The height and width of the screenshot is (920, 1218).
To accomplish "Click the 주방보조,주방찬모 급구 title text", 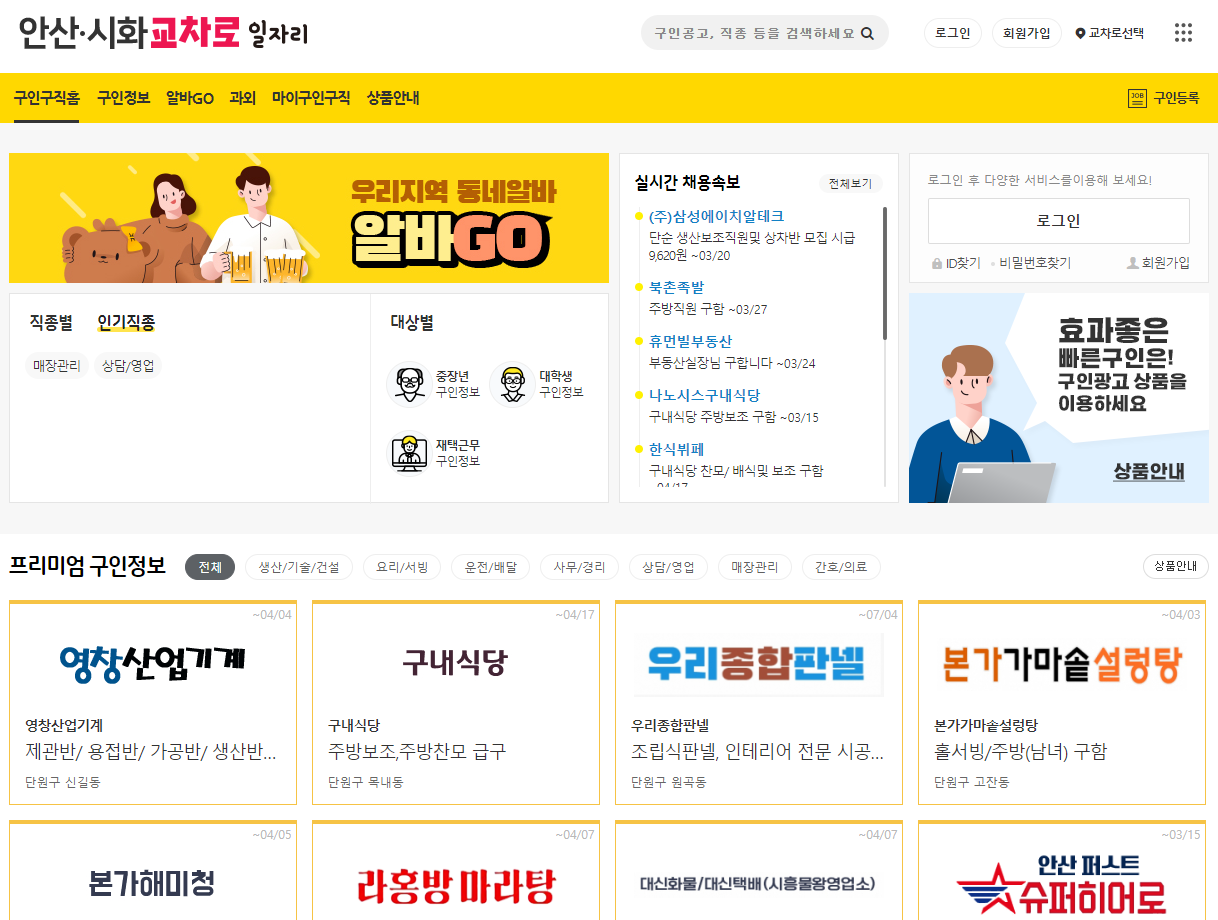I will 417,752.
